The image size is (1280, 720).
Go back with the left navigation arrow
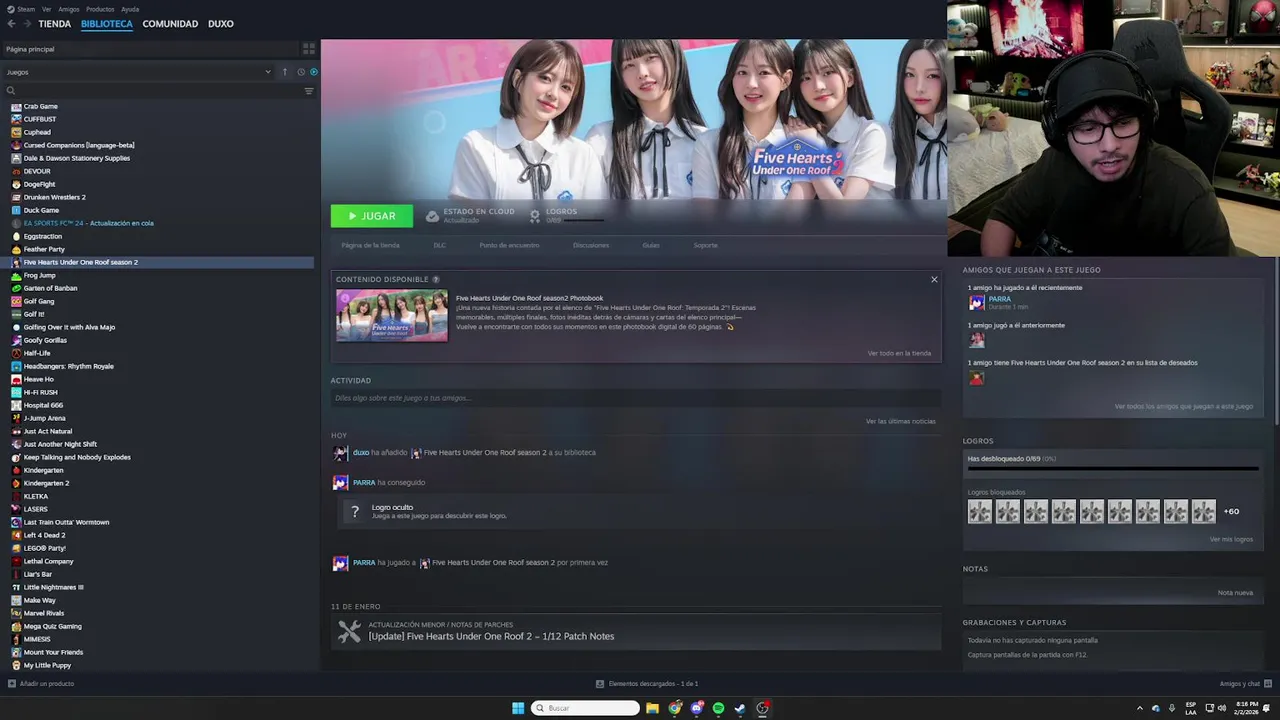click(x=11, y=24)
